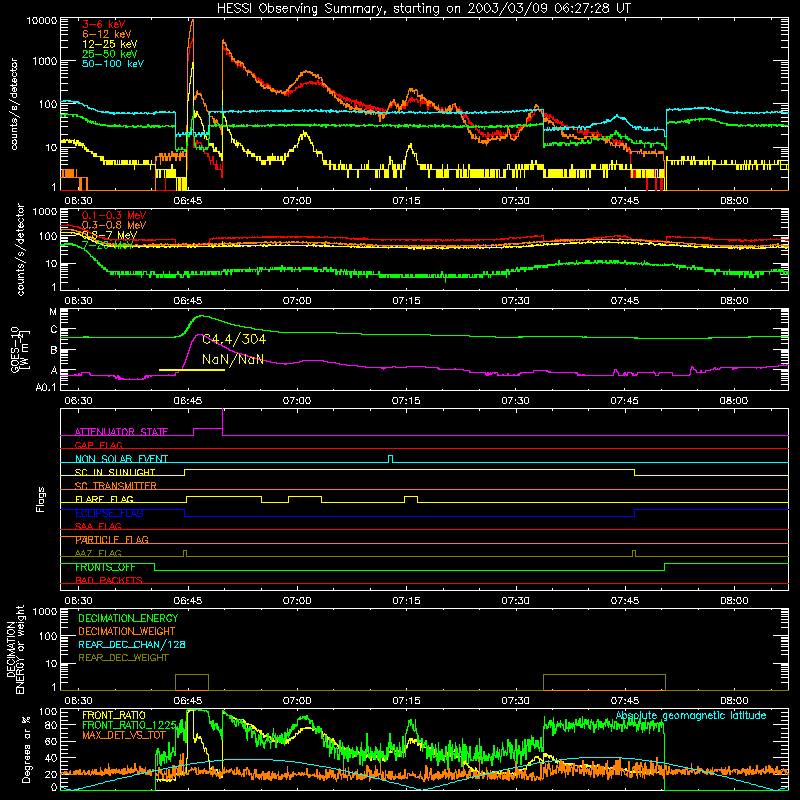Click the HESSI Observing Summary title text
The width and height of the screenshot is (800, 800).
tap(423, 8)
